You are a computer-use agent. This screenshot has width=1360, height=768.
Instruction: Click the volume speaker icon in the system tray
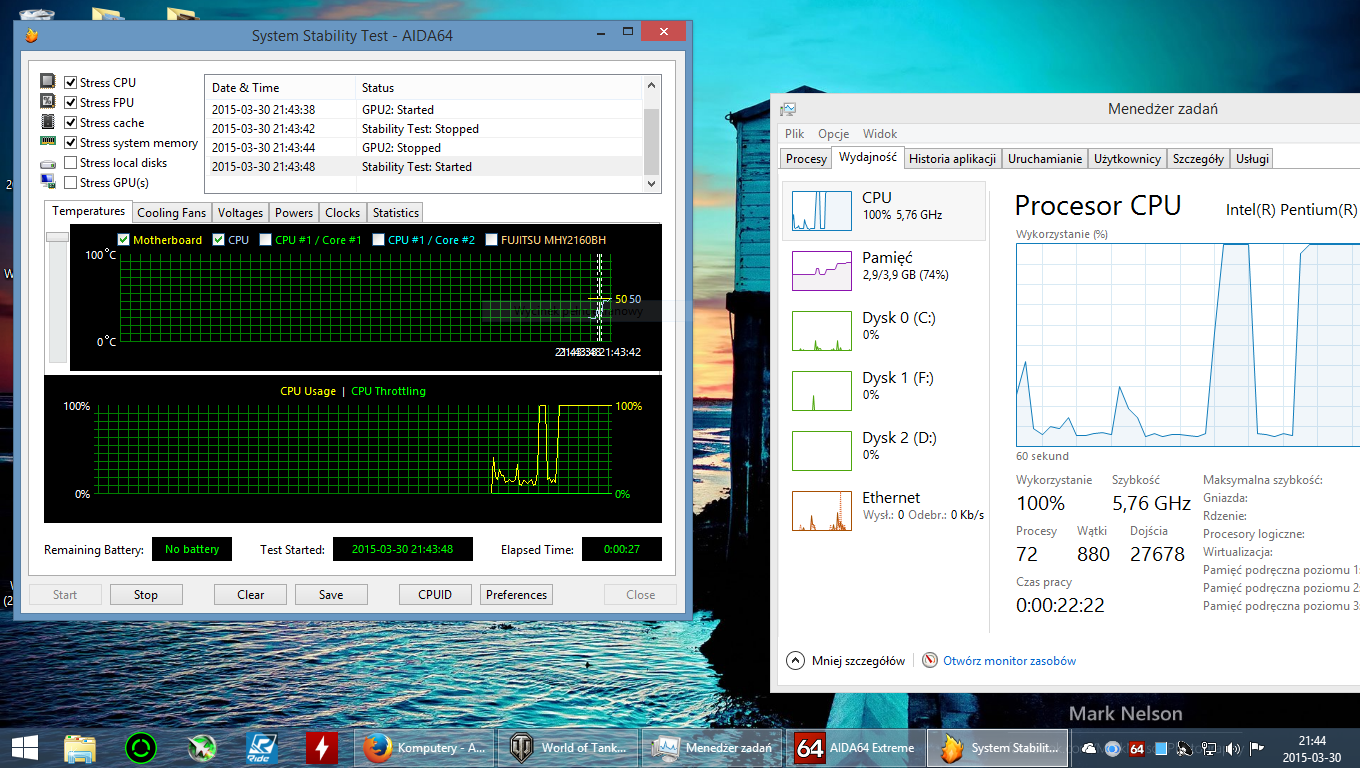[1233, 748]
